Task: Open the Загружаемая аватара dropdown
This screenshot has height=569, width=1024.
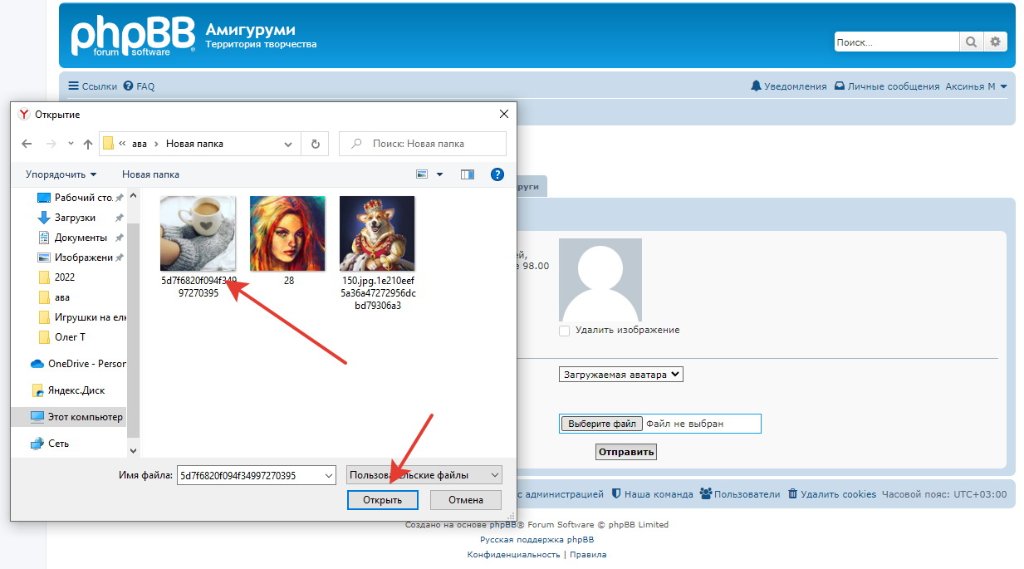Action: [621, 374]
